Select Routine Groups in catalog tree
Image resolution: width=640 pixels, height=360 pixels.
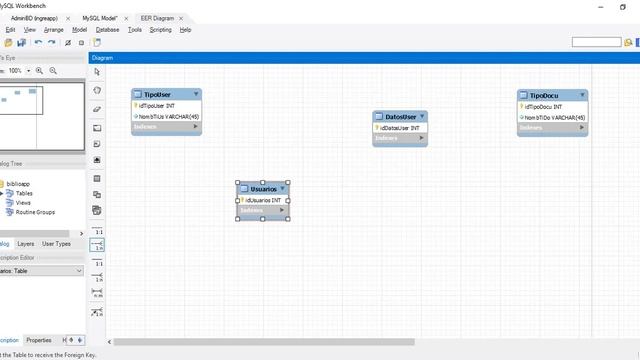point(35,212)
